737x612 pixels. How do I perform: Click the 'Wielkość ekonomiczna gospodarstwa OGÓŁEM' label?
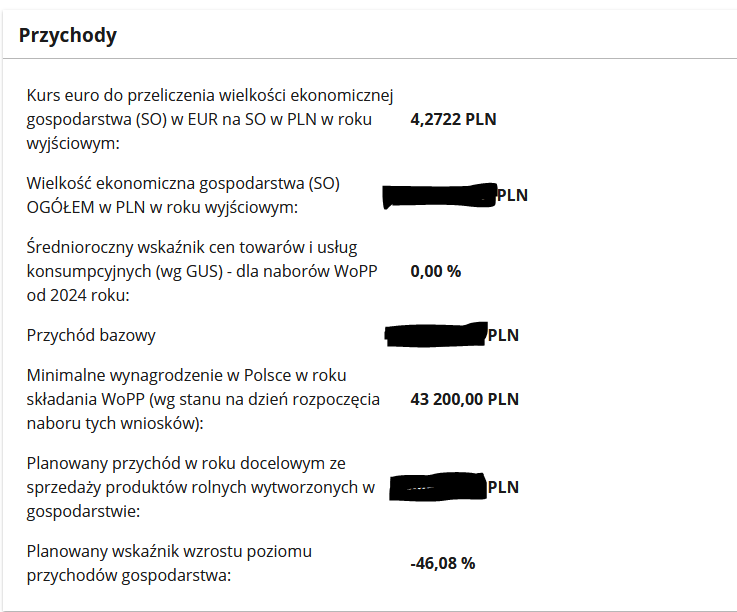[x=185, y=196]
